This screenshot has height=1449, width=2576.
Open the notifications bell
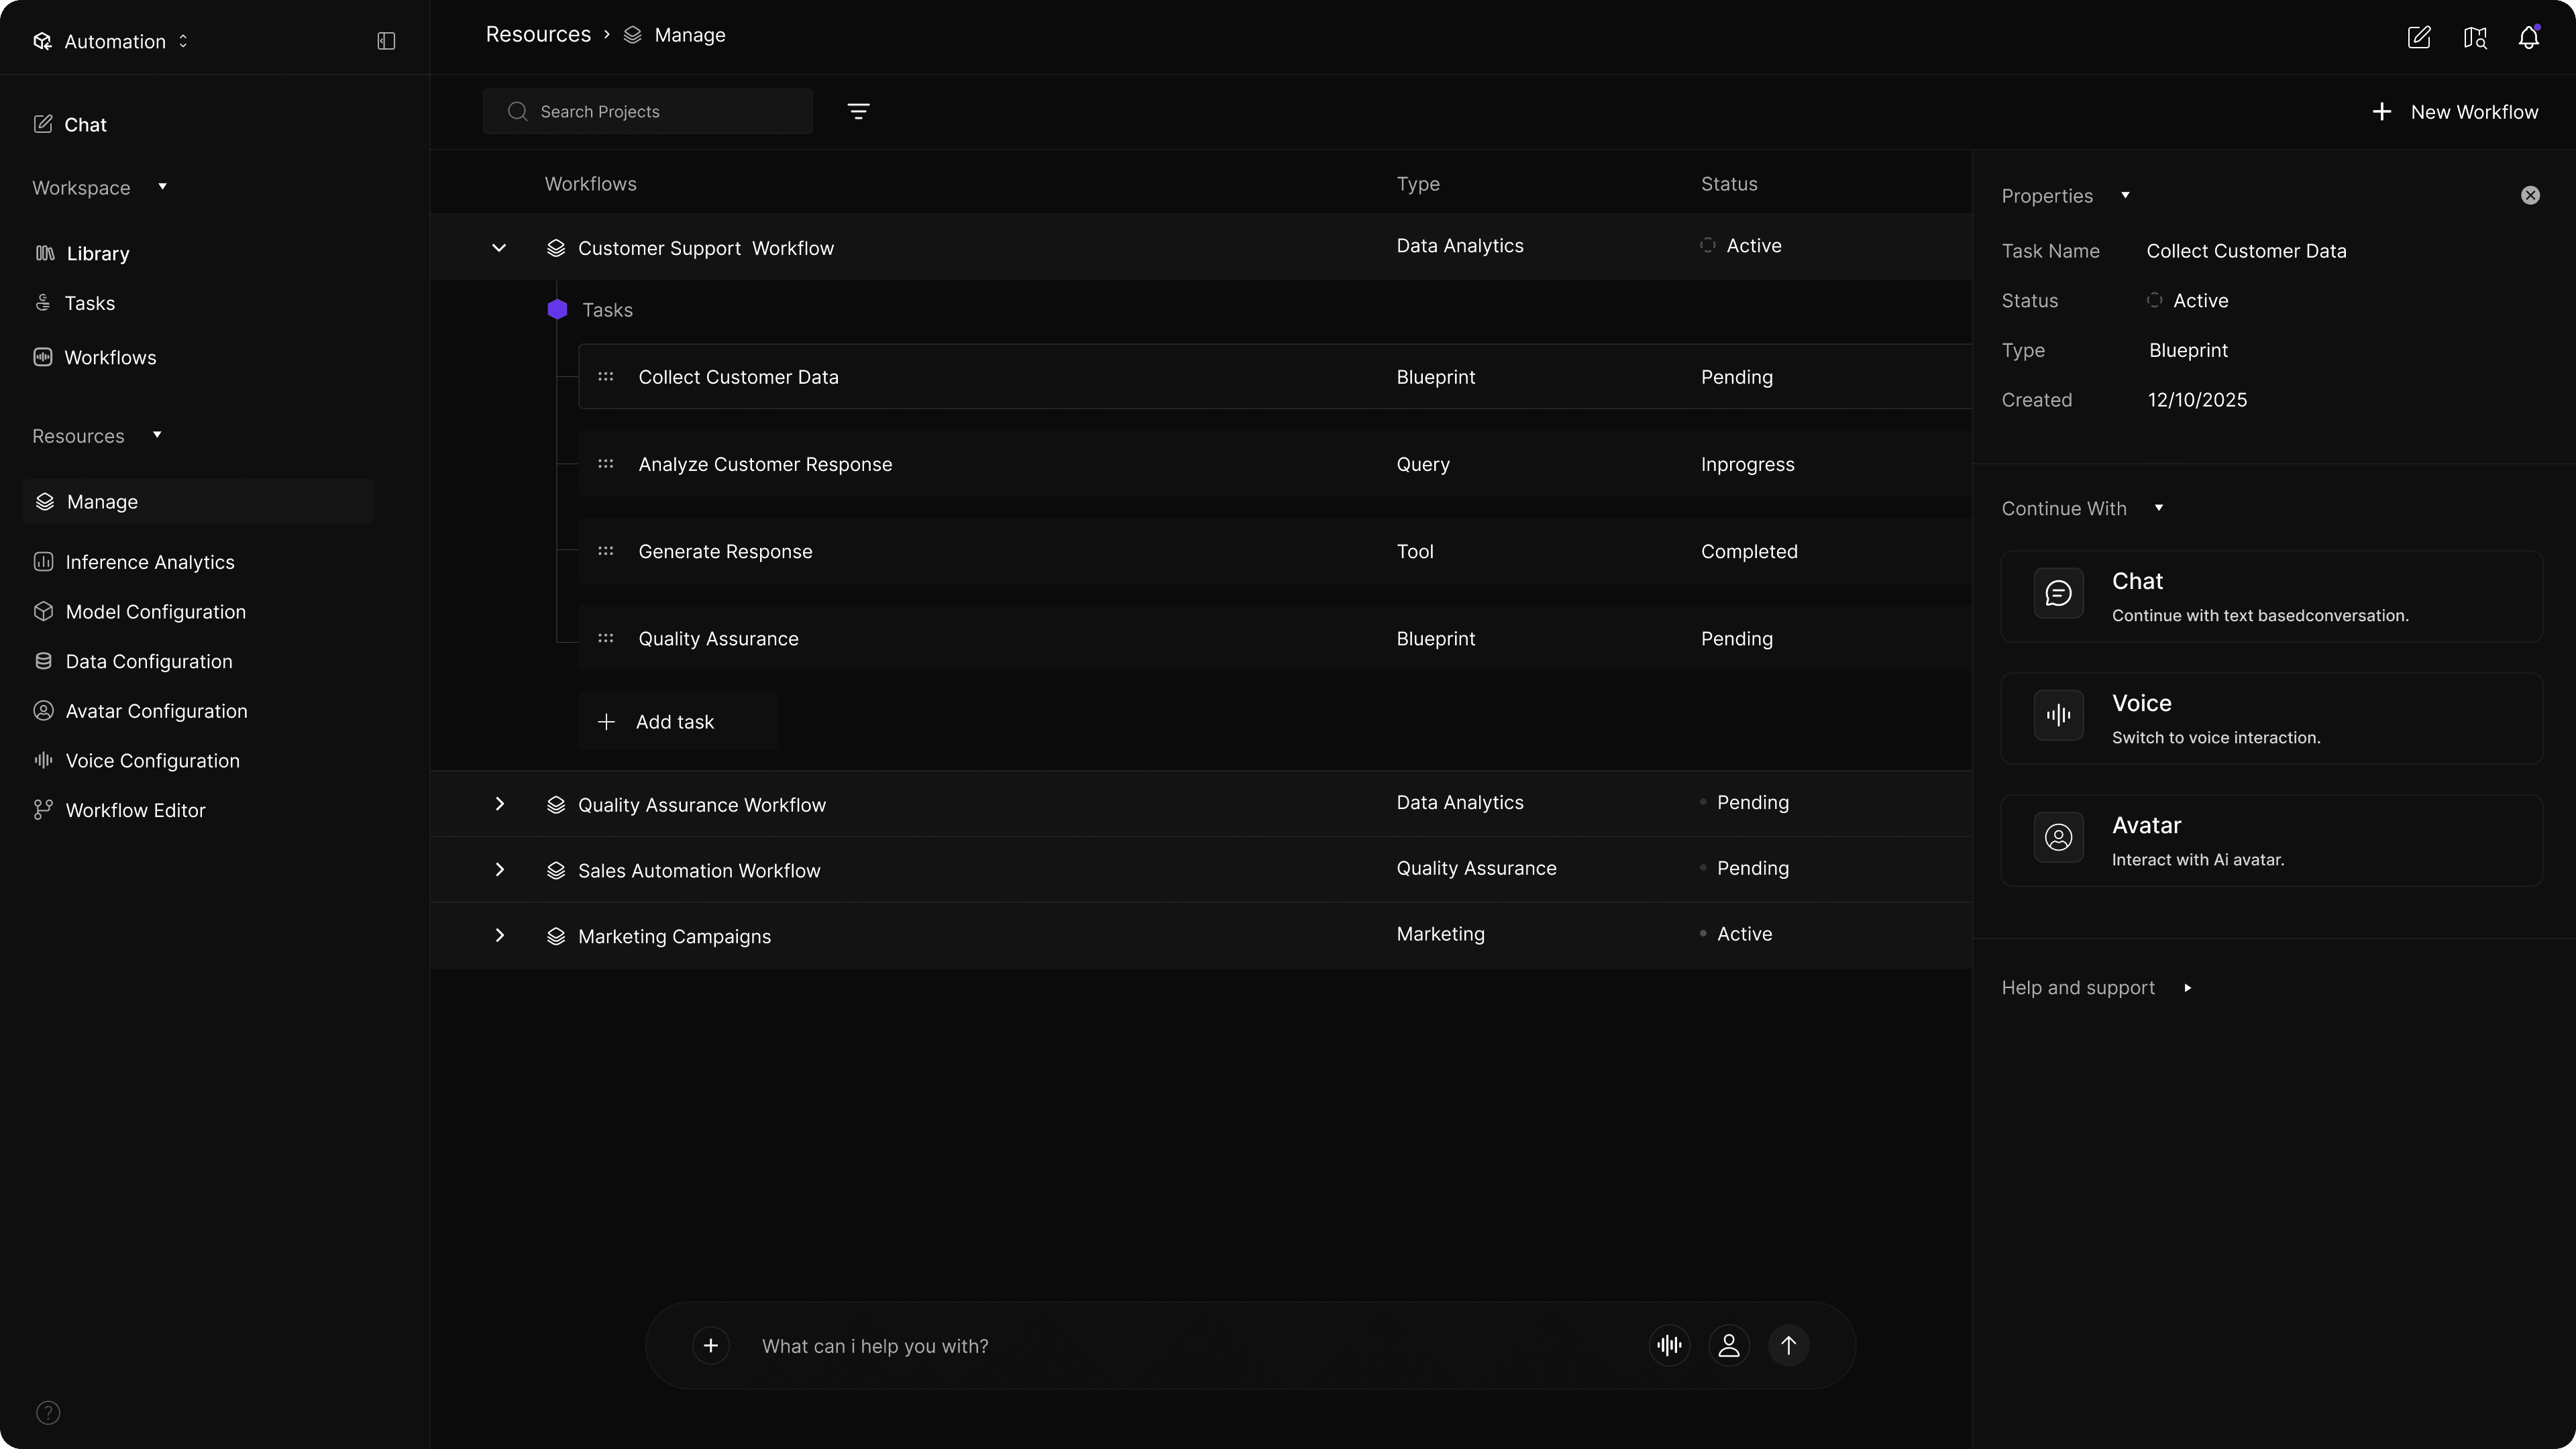click(x=2528, y=38)
